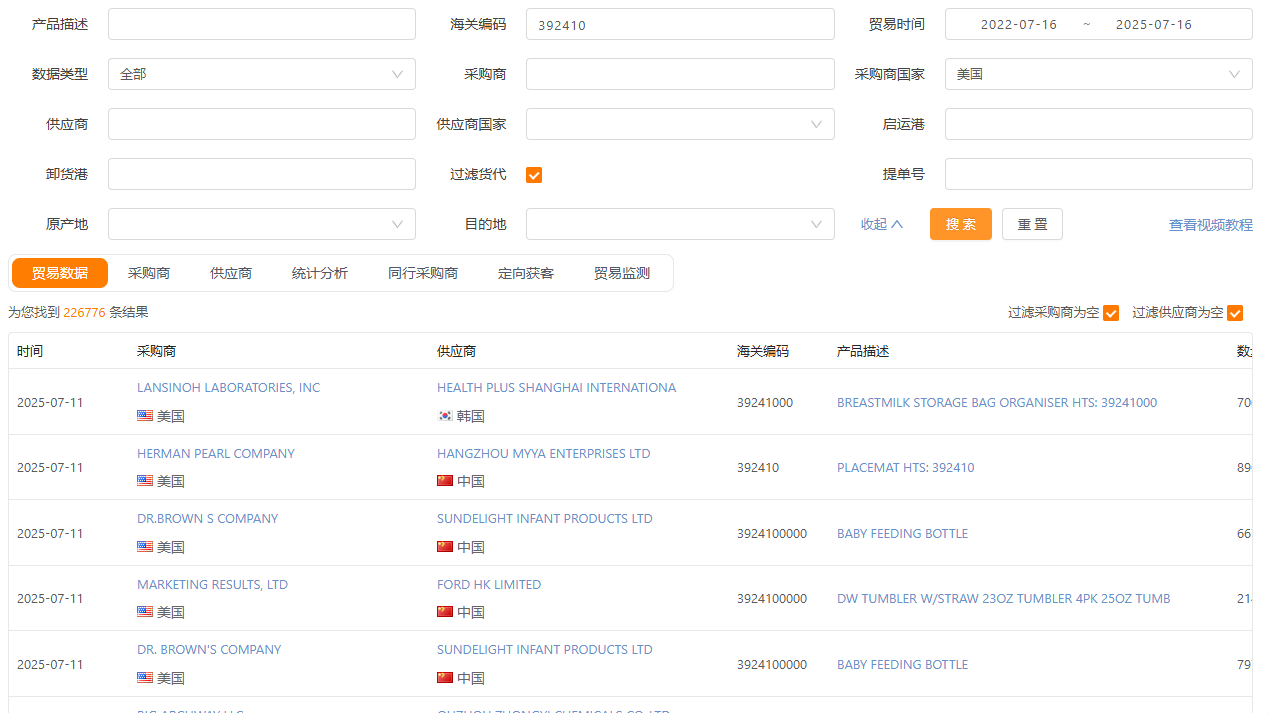Open the 贸易监测 tab
1268x713 pixels.
[622, 273]
